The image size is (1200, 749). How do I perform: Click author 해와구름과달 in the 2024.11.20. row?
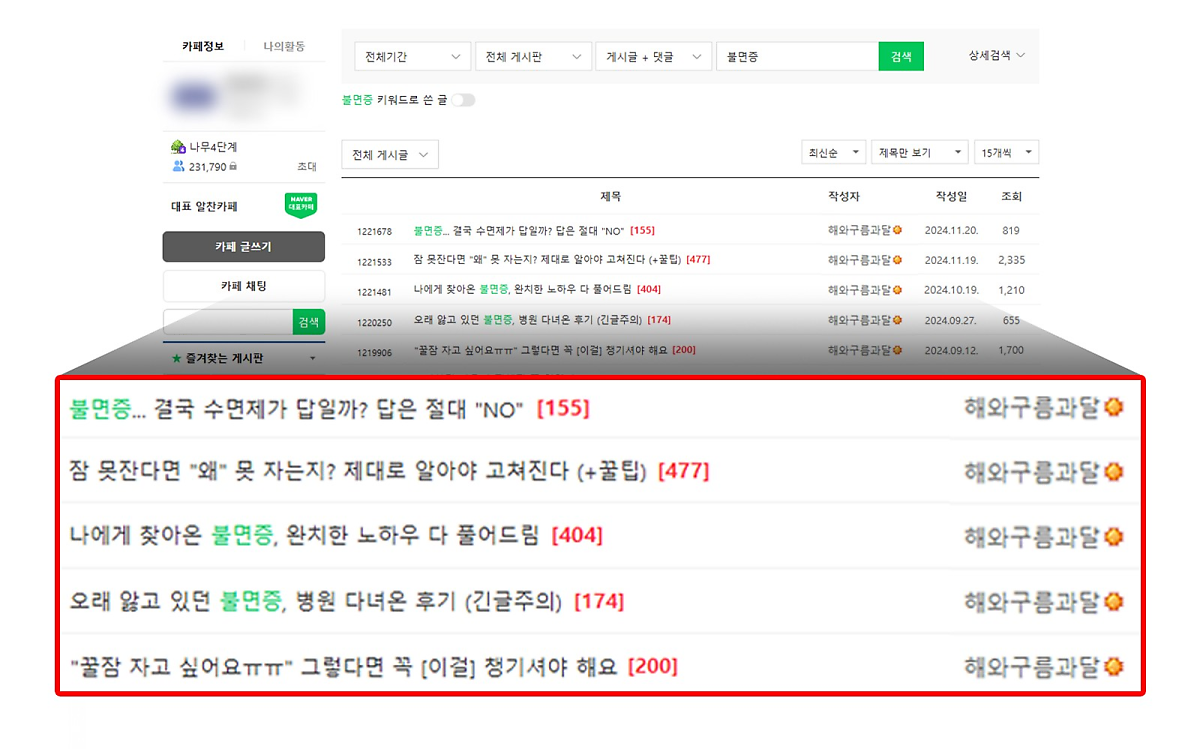[x=859, y=231]
